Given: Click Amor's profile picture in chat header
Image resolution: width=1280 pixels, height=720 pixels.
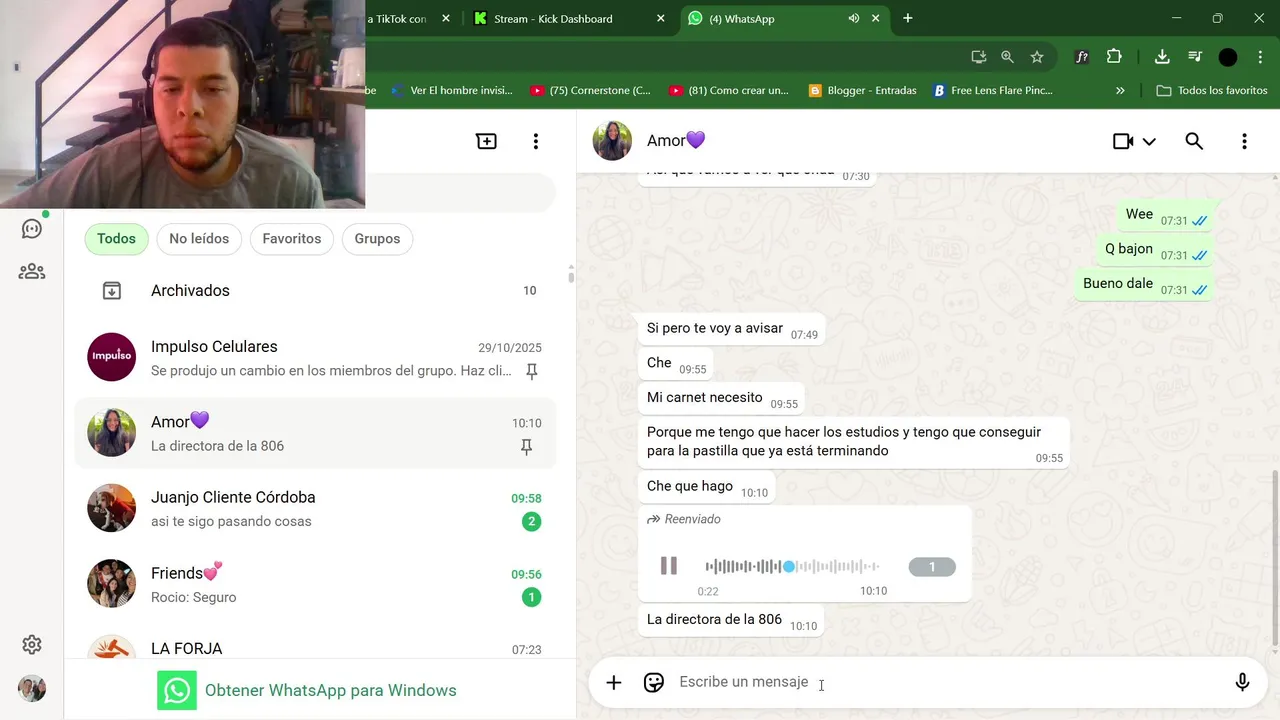Looking at the screenshot, I should 612,141.
